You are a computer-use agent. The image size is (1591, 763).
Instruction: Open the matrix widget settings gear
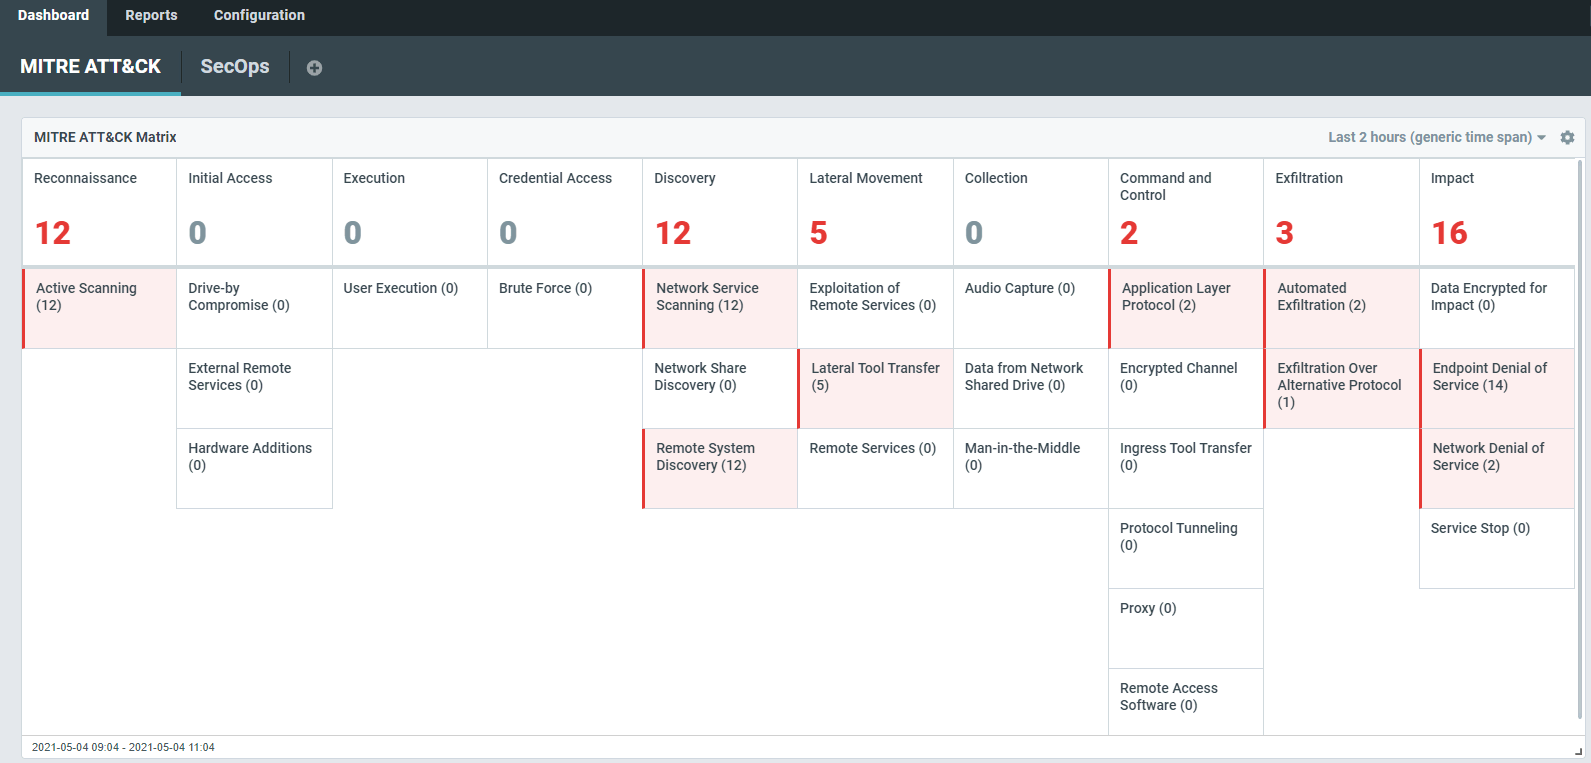pyautogui.click(x=1567, y=138)
